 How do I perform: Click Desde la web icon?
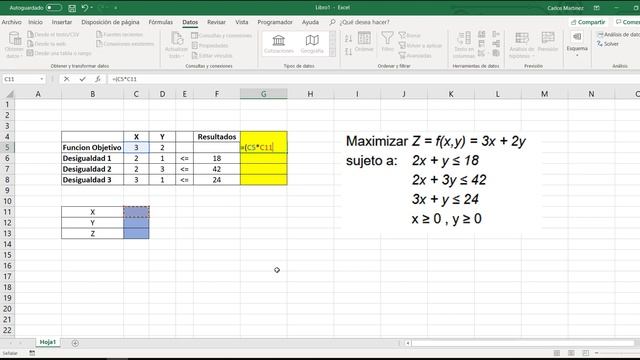click(30, 44)
